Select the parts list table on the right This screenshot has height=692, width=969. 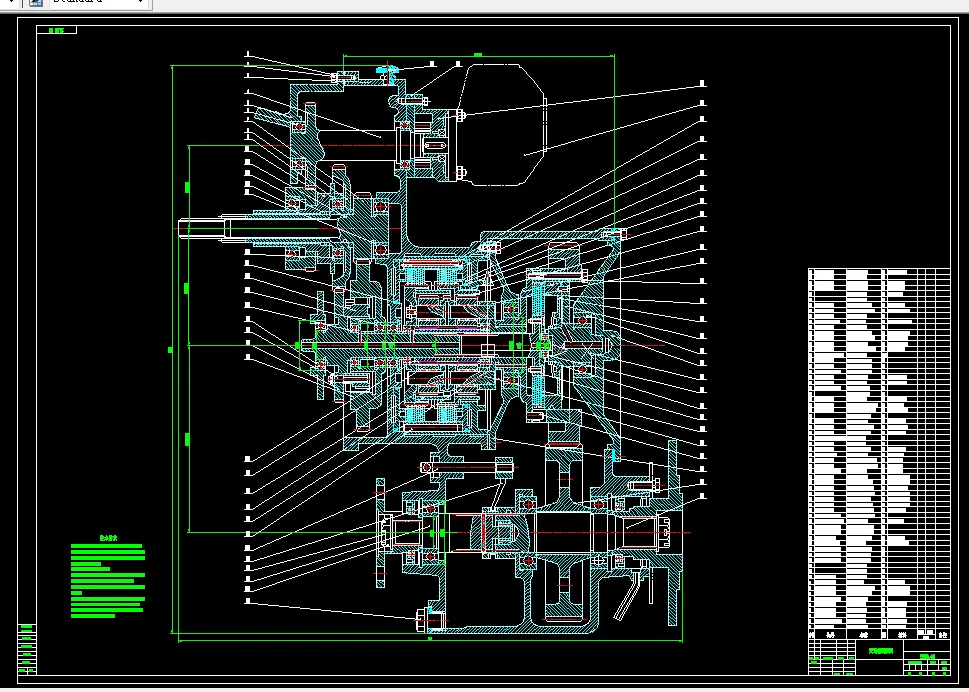pyautogui.click(x=879, y=454)
